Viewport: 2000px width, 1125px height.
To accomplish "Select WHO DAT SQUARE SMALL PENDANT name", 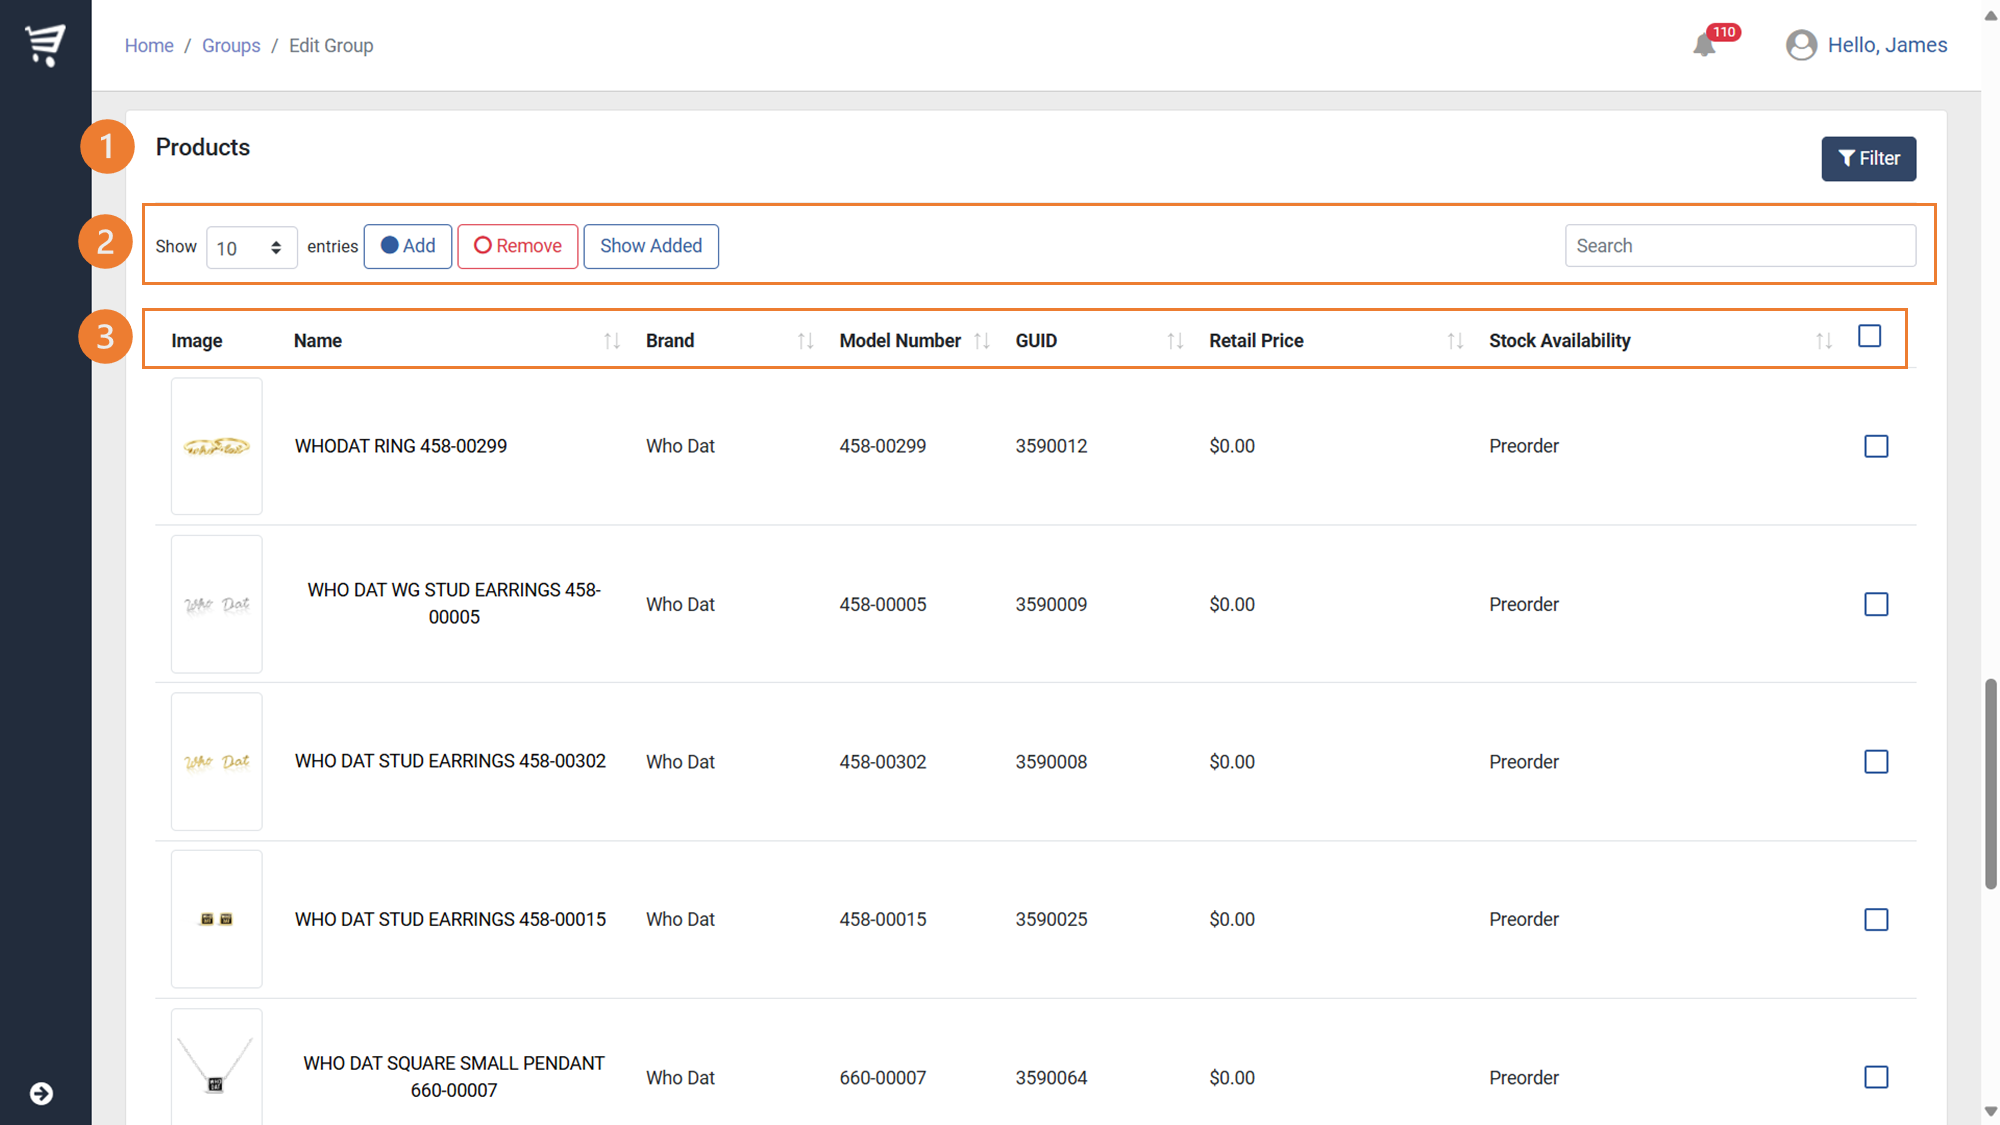I will point(454,1077).
